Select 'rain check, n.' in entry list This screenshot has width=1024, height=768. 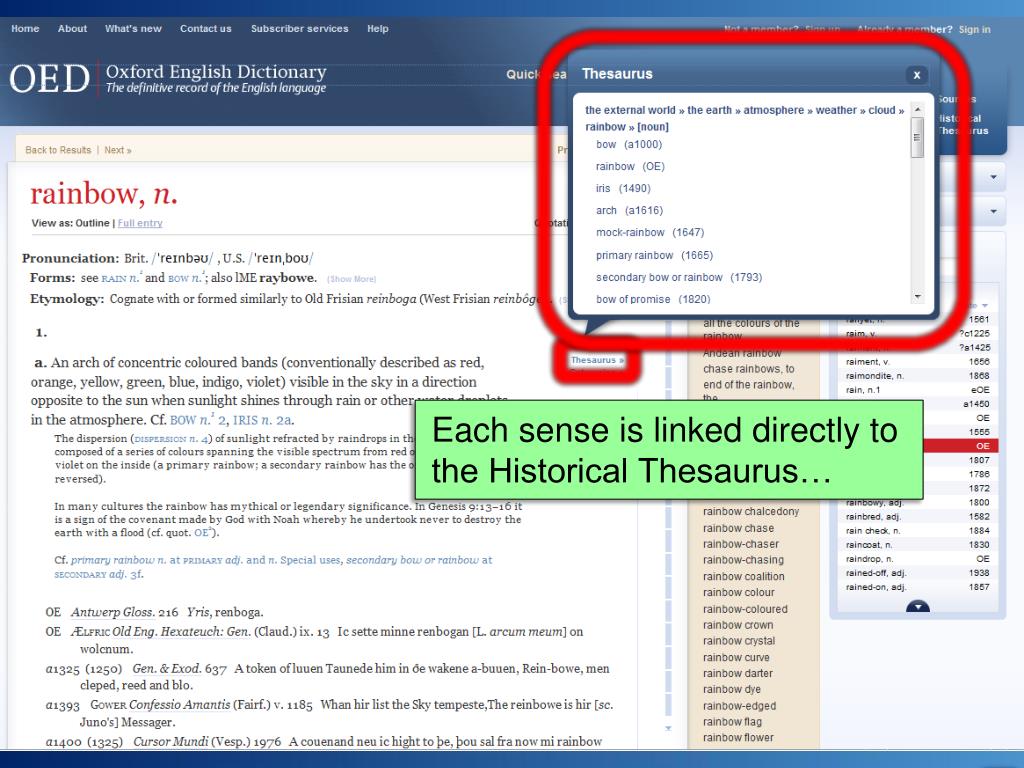(x=918, y=531)
